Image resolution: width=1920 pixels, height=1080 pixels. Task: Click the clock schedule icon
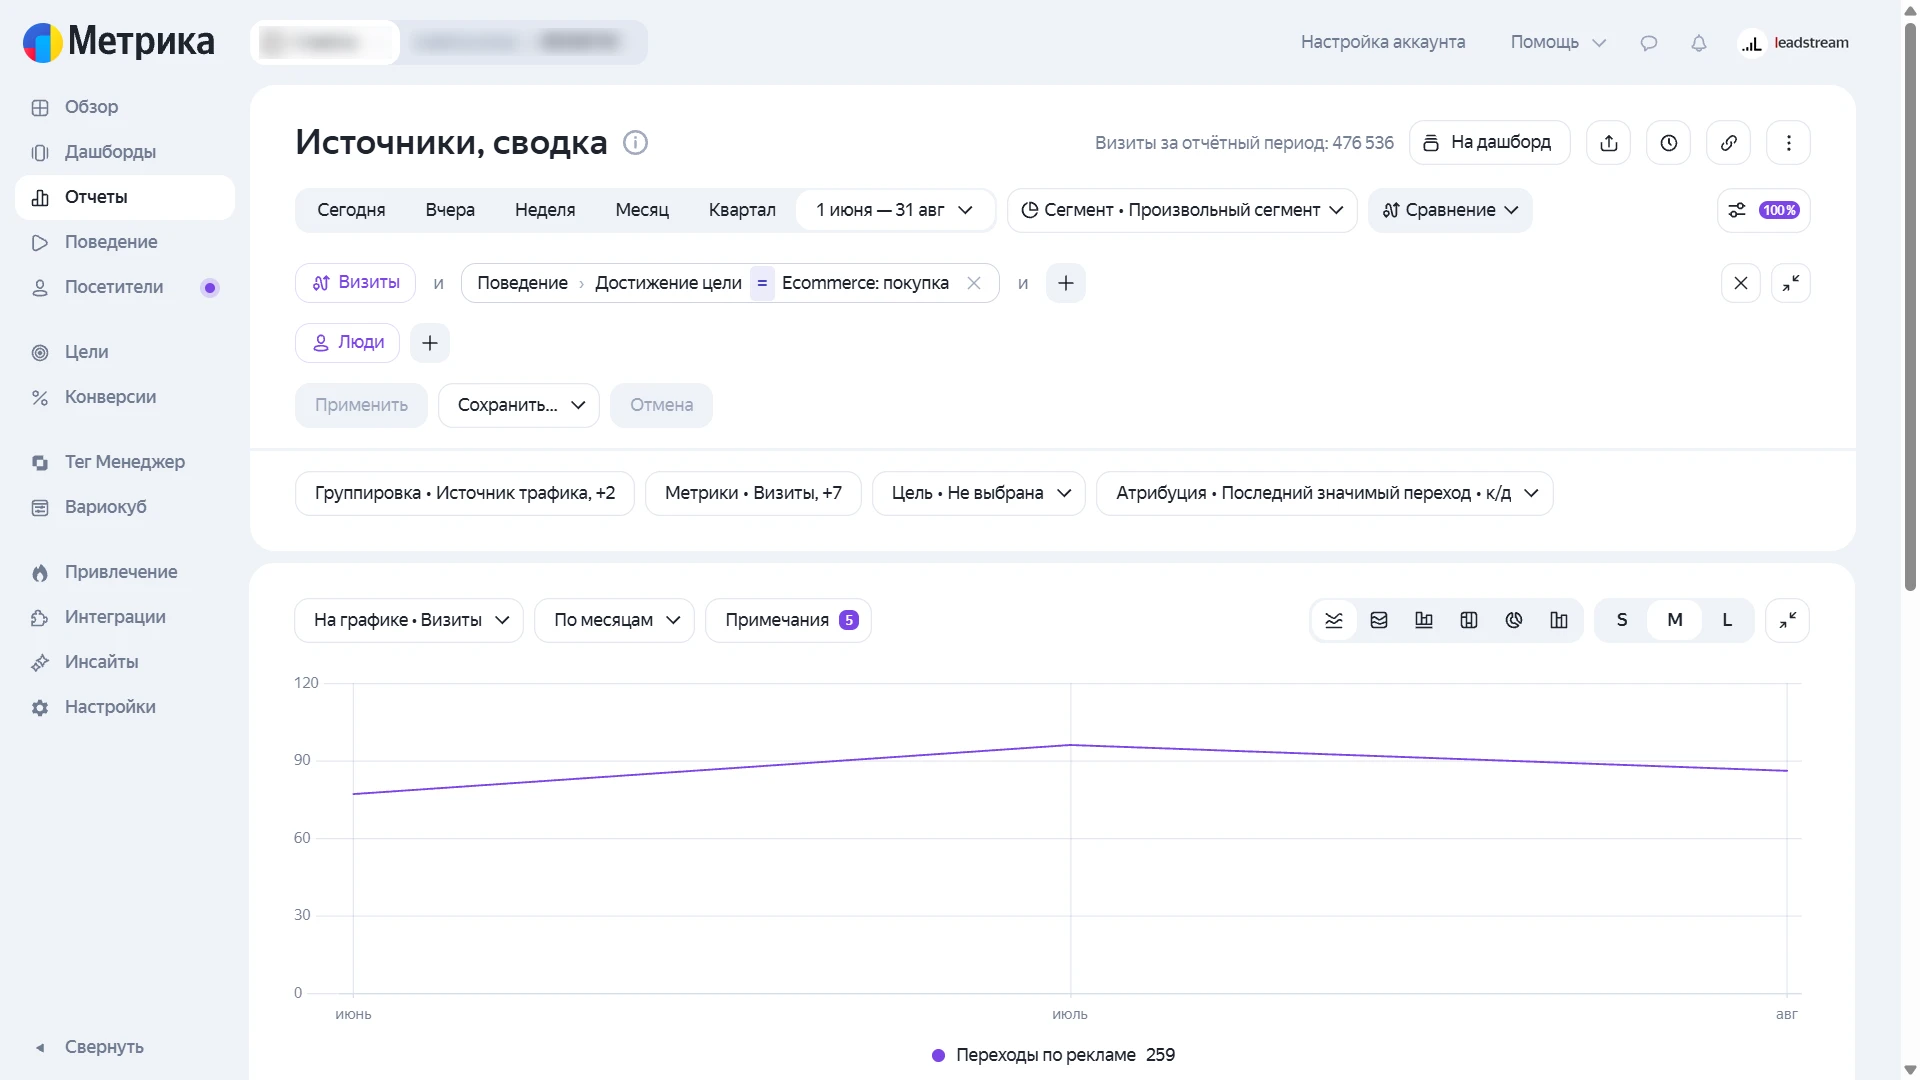[x=1669, y=143]
